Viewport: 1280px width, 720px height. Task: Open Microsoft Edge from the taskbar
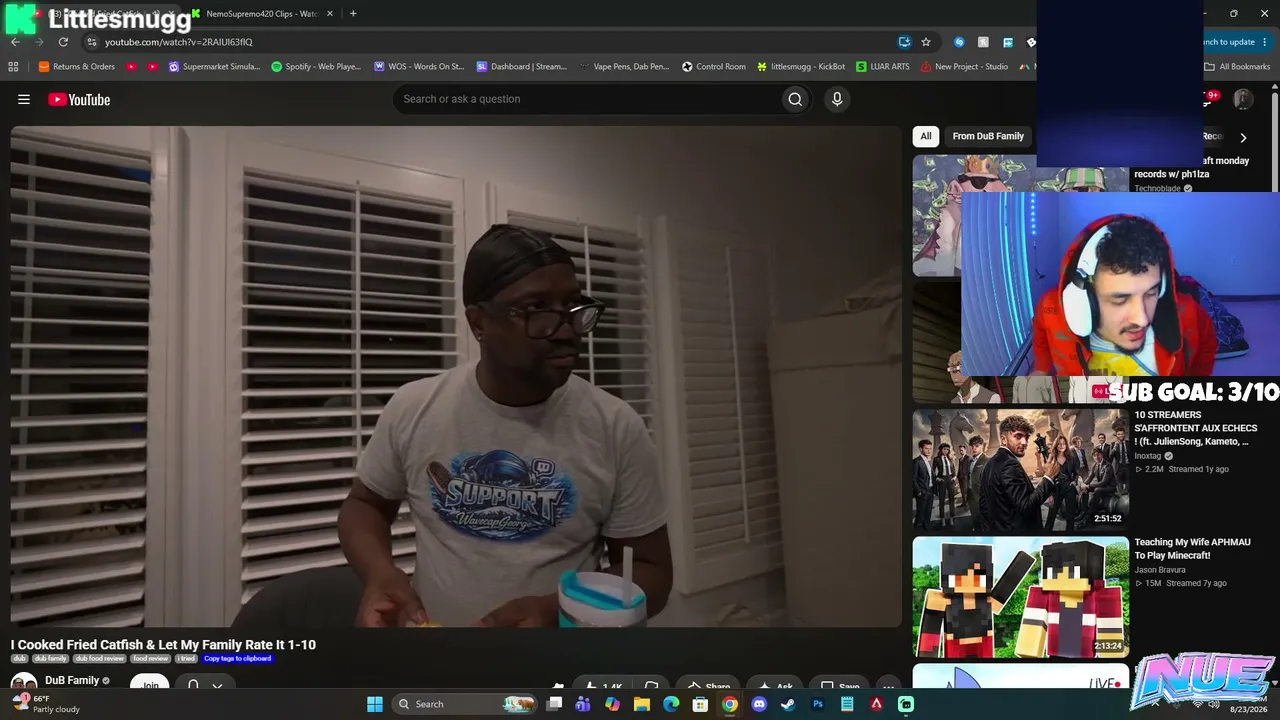pos(671,704)
